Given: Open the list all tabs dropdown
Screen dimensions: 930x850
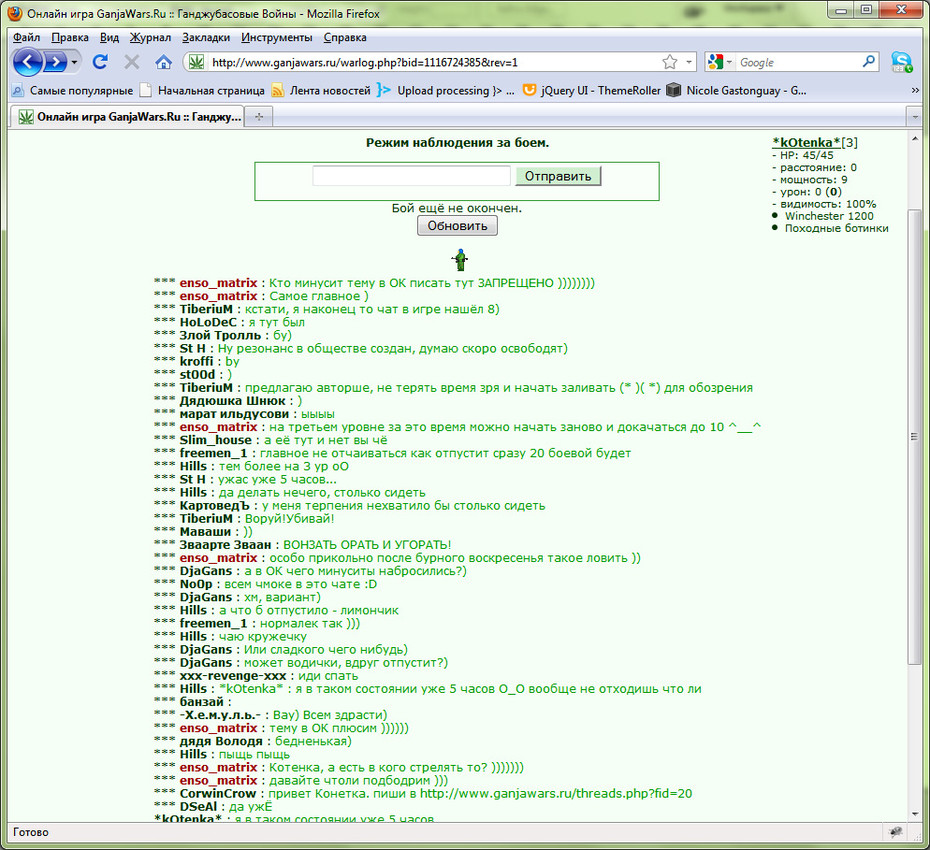Looking at the screenshot, I should (915, 117).
